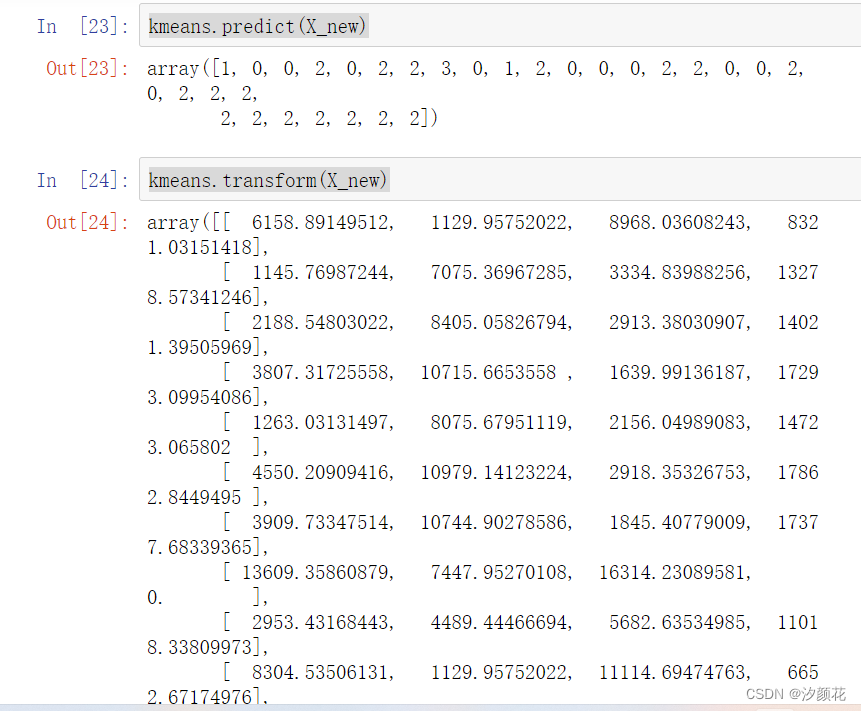
Task: Click the first line of Out[23] array output
Action: pyautogui.click(x=475, y=69)
